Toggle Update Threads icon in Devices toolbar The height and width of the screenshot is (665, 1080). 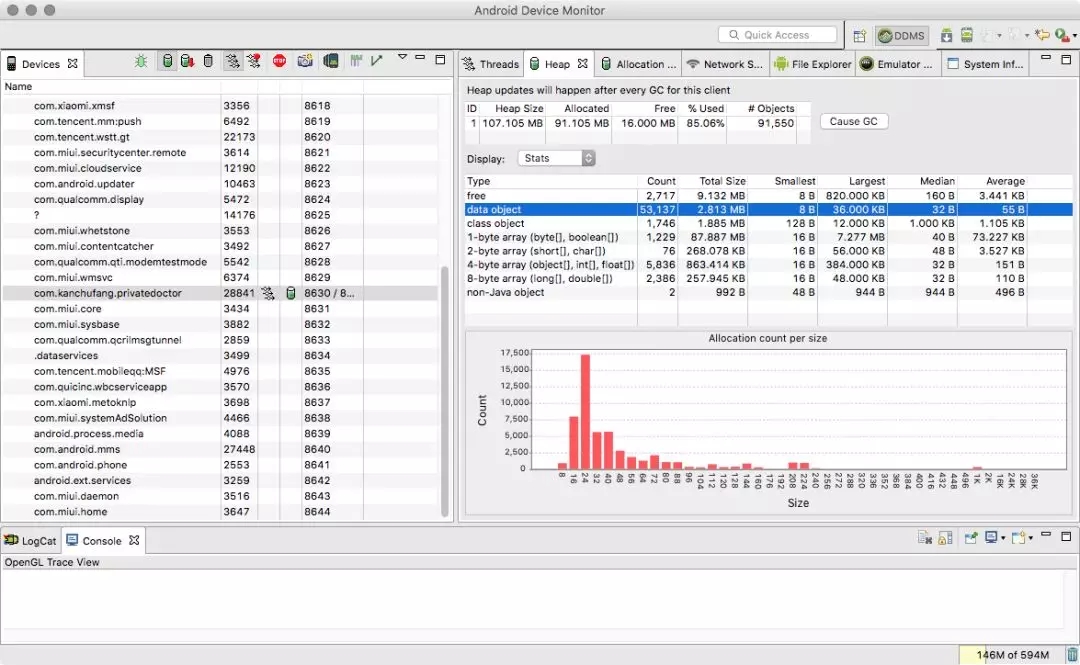[233, 61]
